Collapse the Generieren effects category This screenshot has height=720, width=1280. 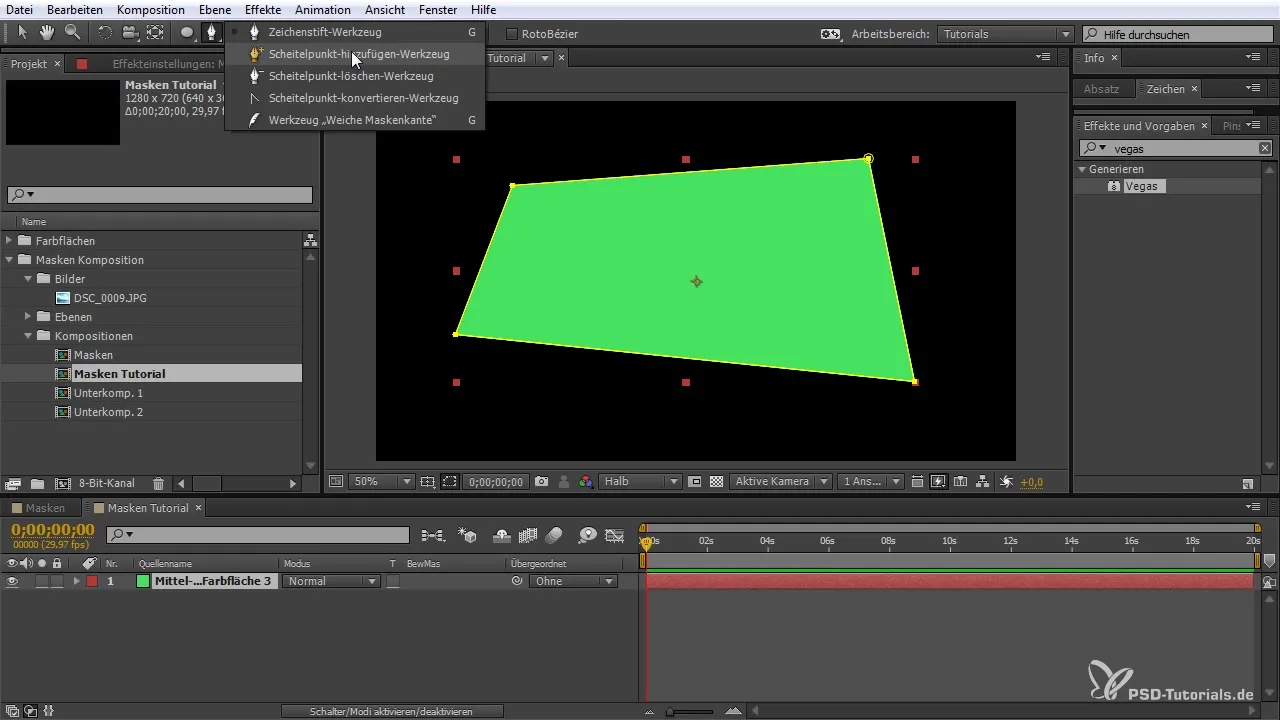coord(1082,169)
